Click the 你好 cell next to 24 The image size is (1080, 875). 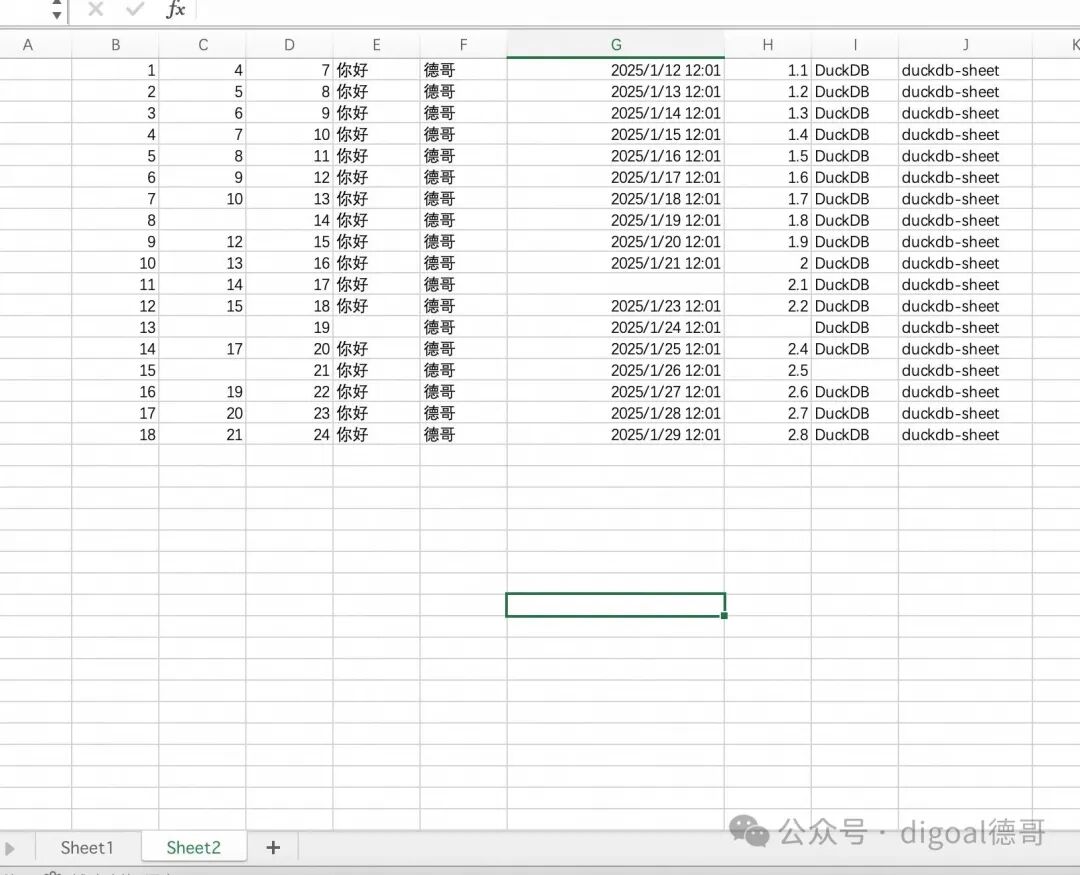coord(376,435)
